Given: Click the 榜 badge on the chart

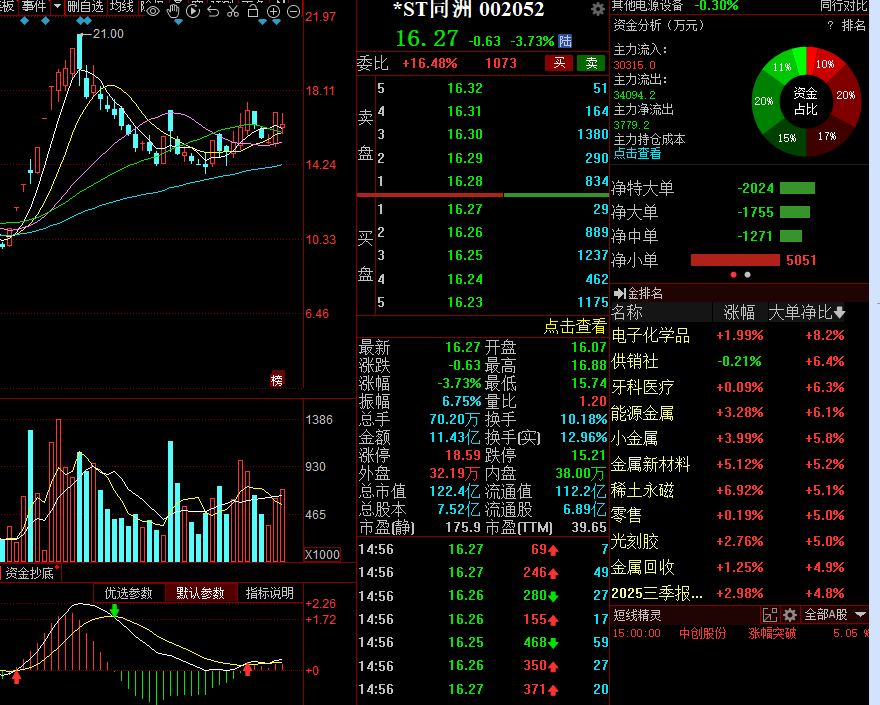Looking at the screenshot, I should coord(277,380).
